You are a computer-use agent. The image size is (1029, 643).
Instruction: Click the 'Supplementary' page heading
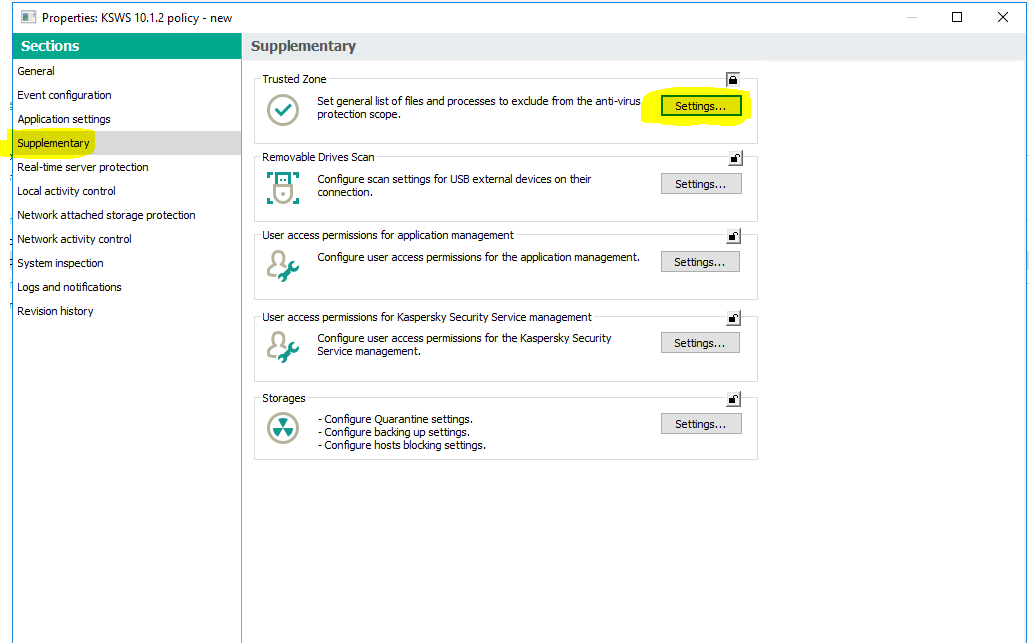pyautogui.click(x=303, y=46)
